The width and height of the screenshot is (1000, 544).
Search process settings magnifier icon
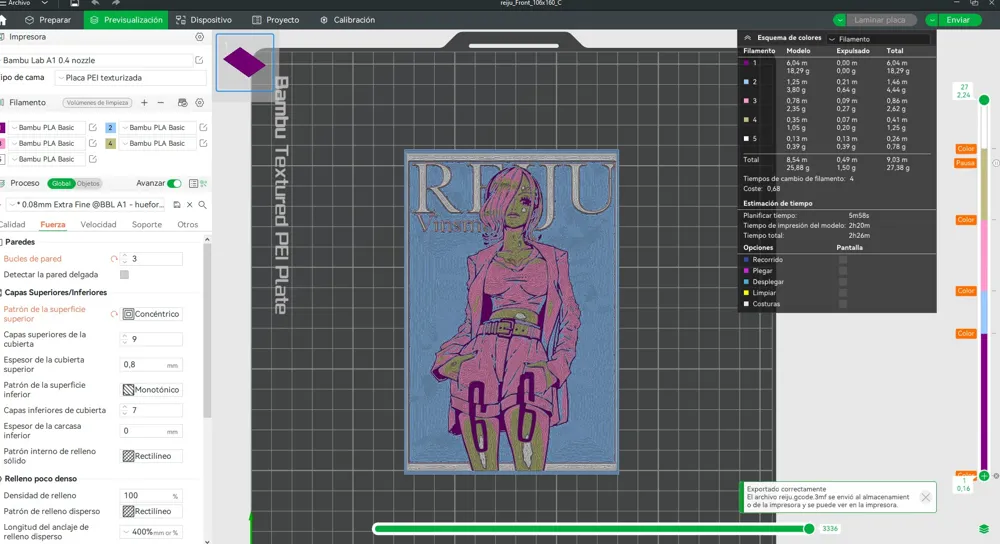click(x=202, y=205)
